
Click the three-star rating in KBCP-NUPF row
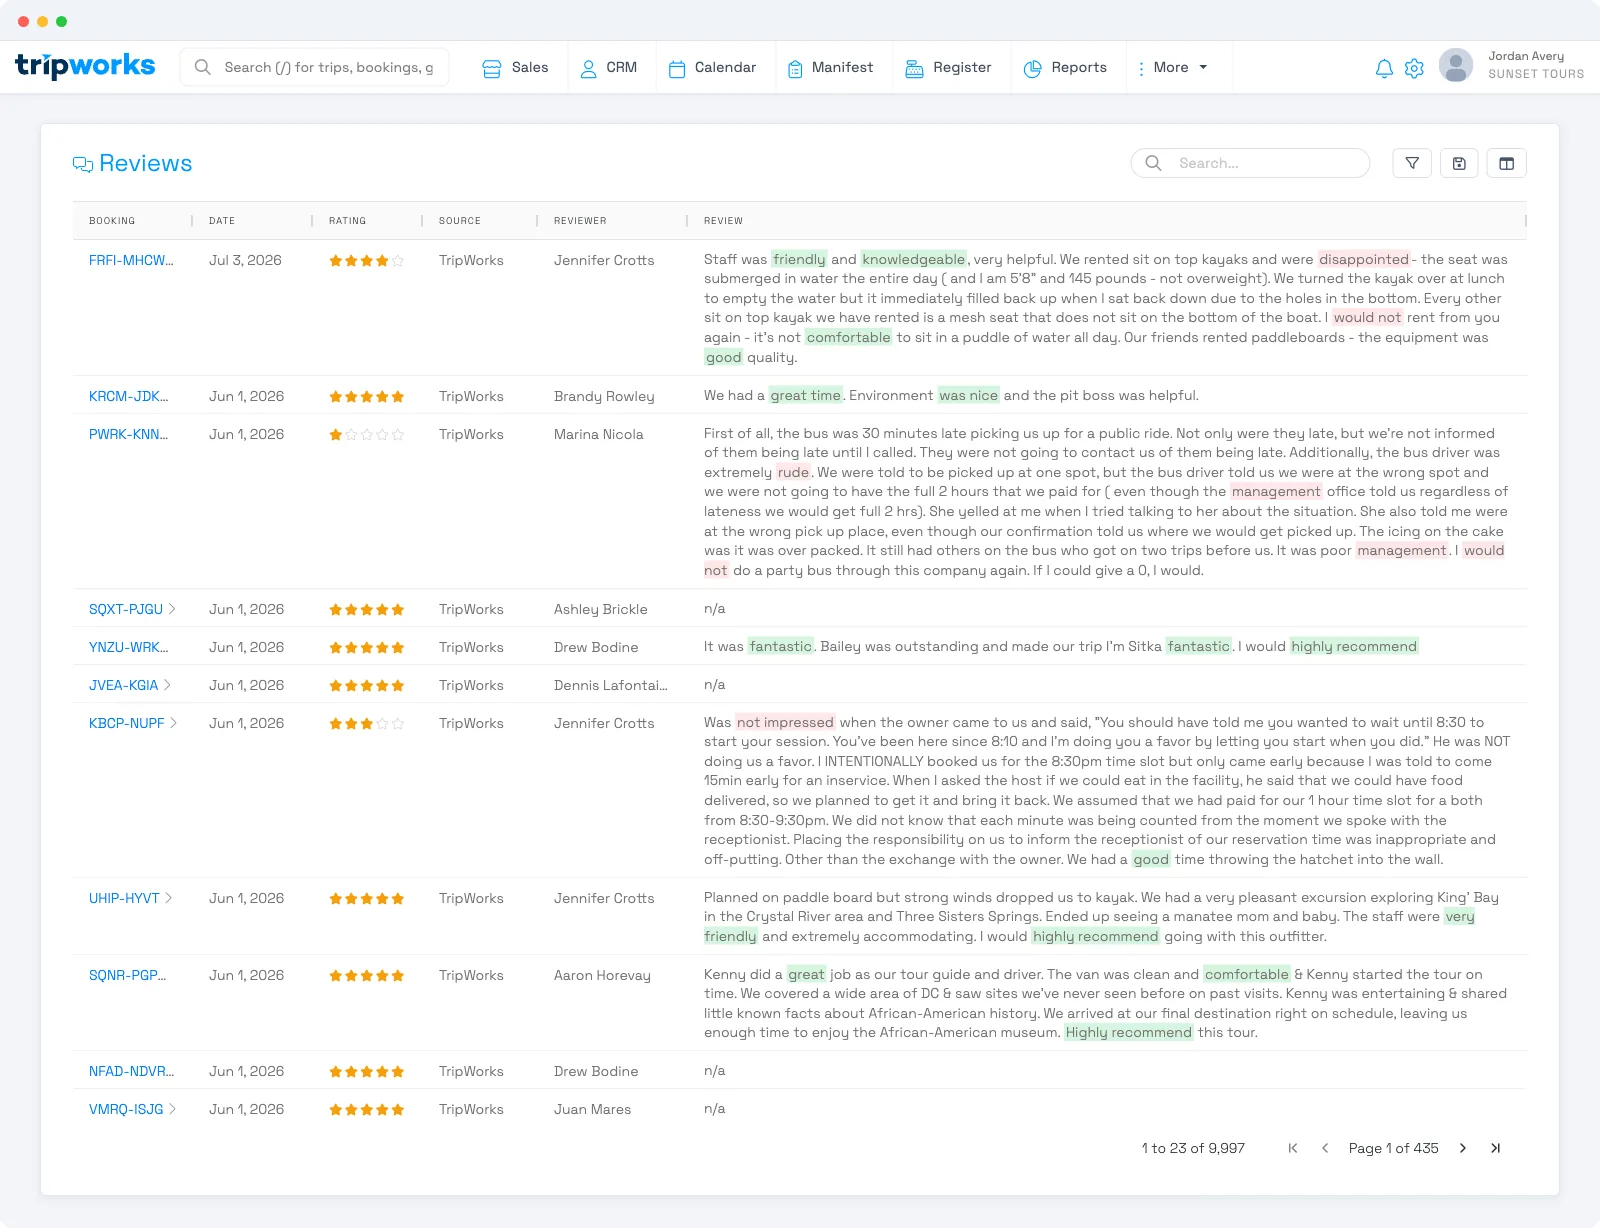[367, 724]
